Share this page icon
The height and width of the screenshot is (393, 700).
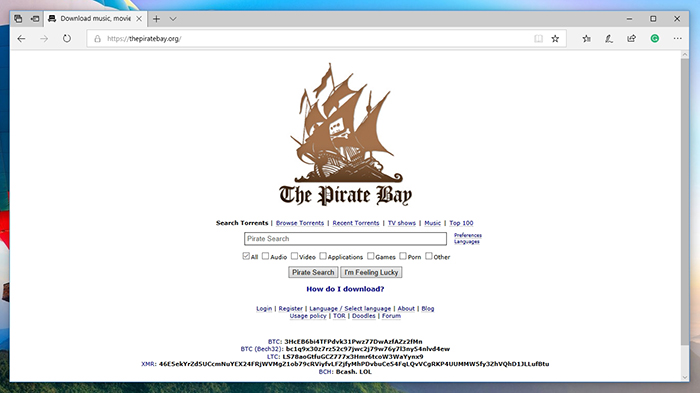631,39
